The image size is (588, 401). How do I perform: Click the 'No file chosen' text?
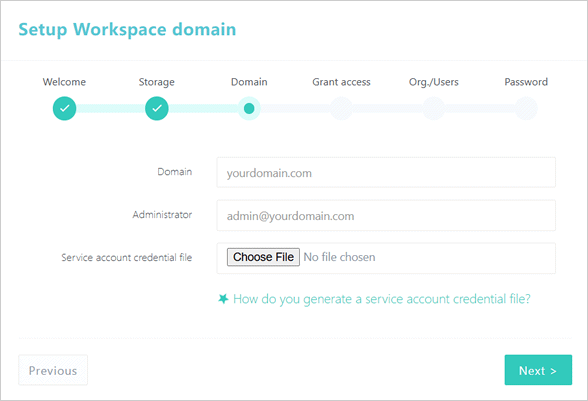[x=339, y=257]
